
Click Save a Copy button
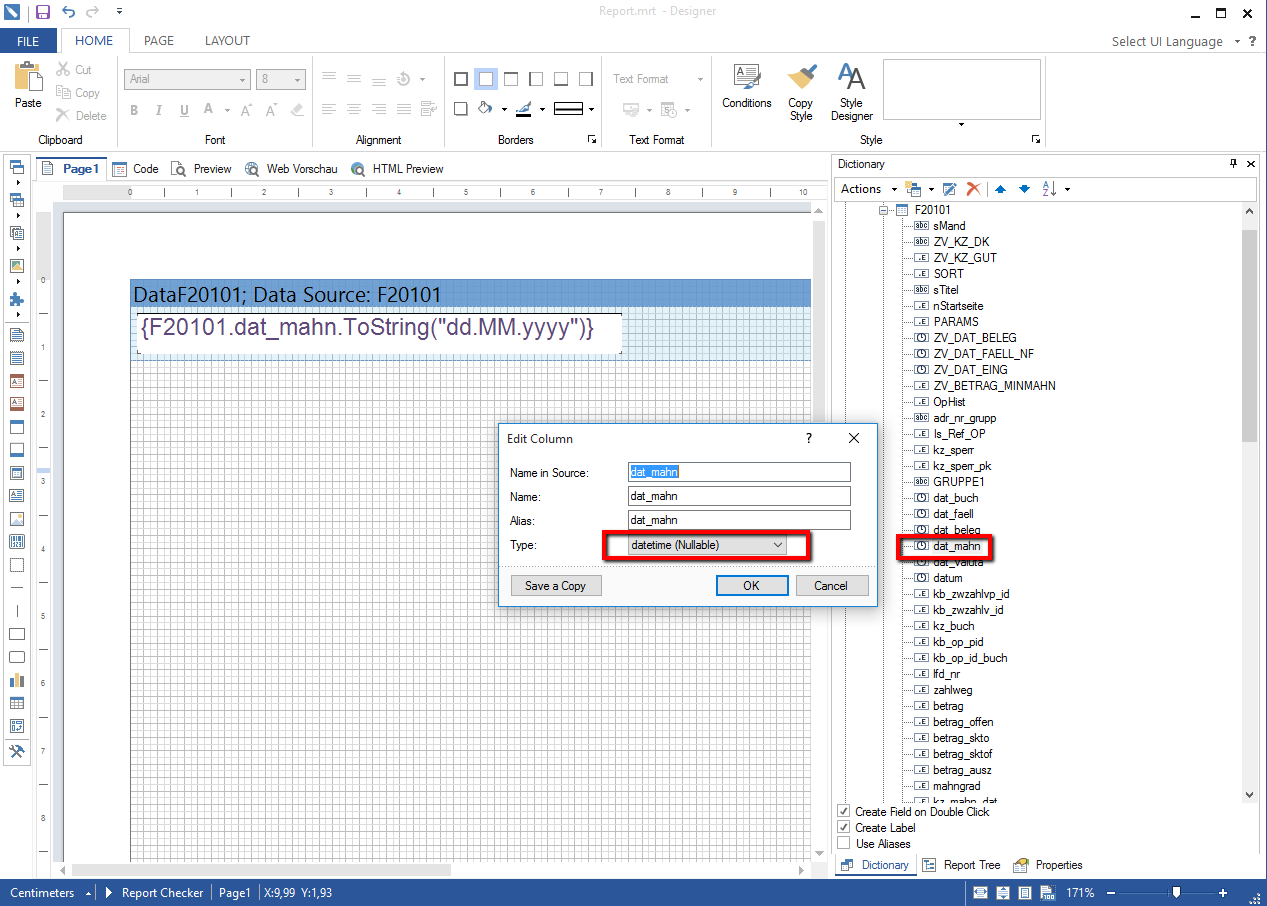click(555, 586)
